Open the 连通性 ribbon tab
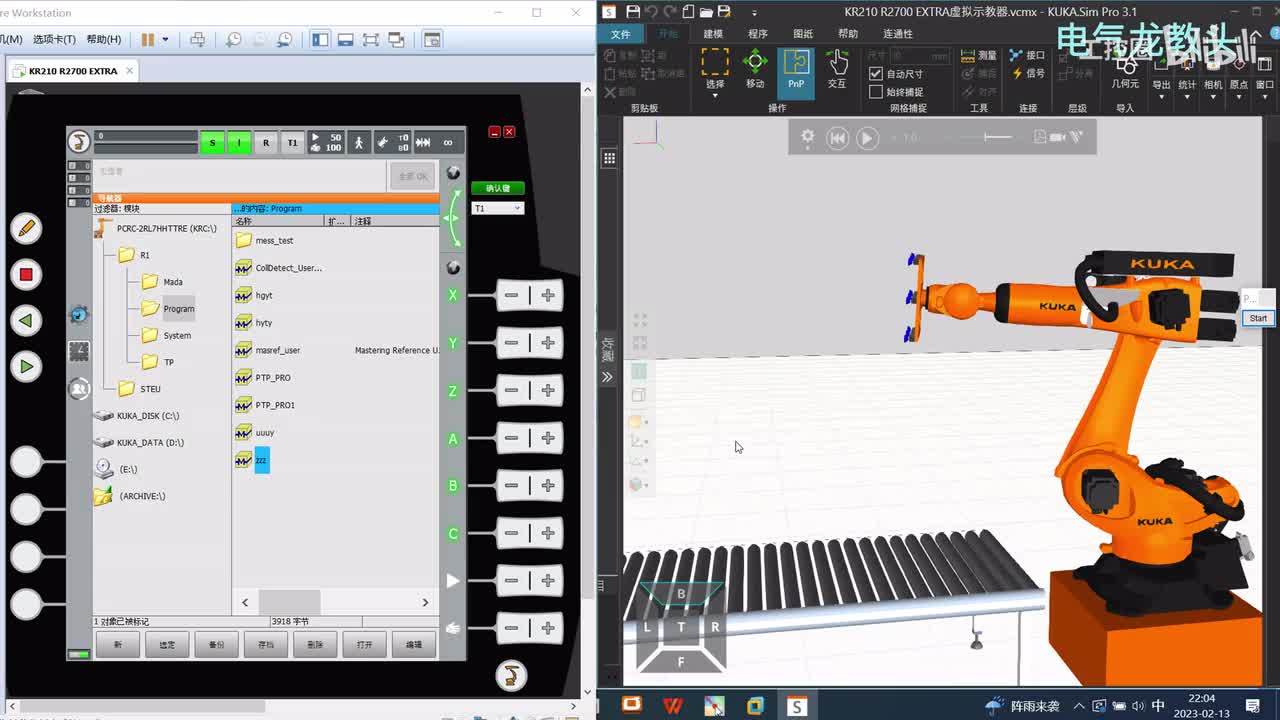The image size is (1280, 720). (x=897, y=34)
